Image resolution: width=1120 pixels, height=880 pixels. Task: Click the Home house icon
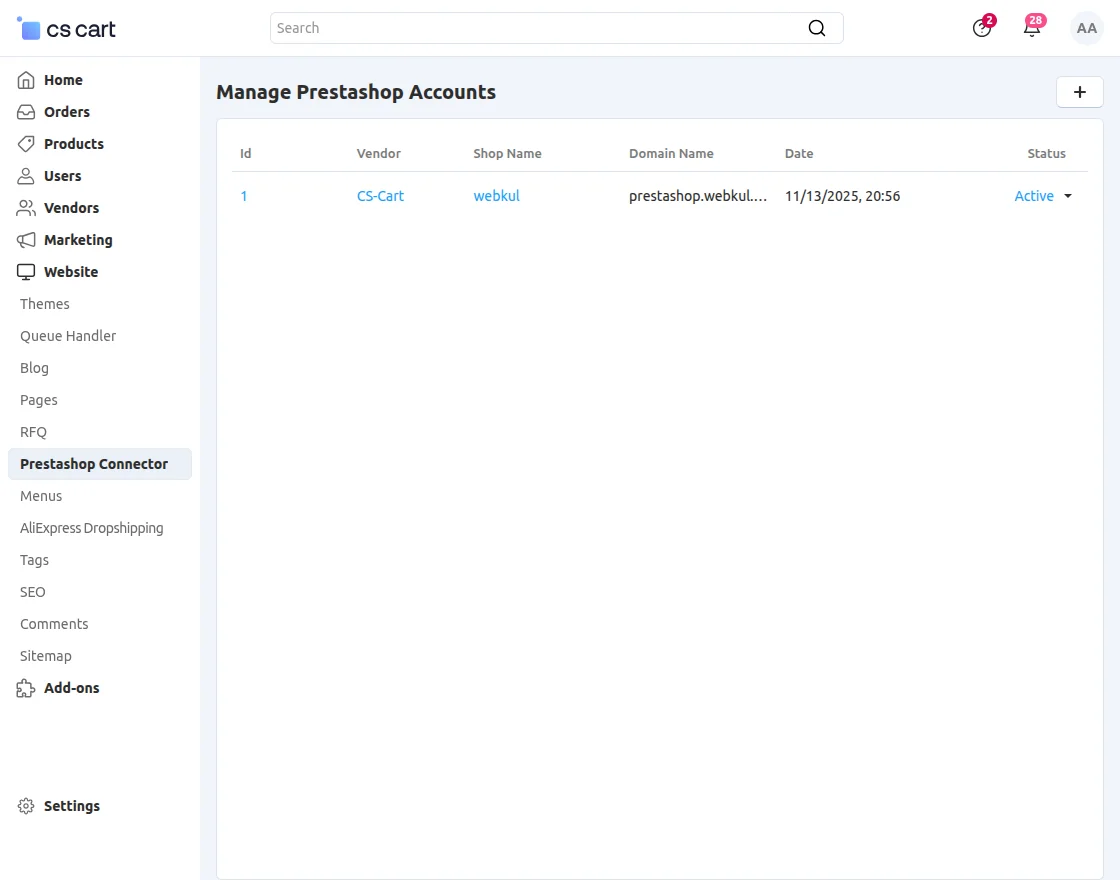26,80
